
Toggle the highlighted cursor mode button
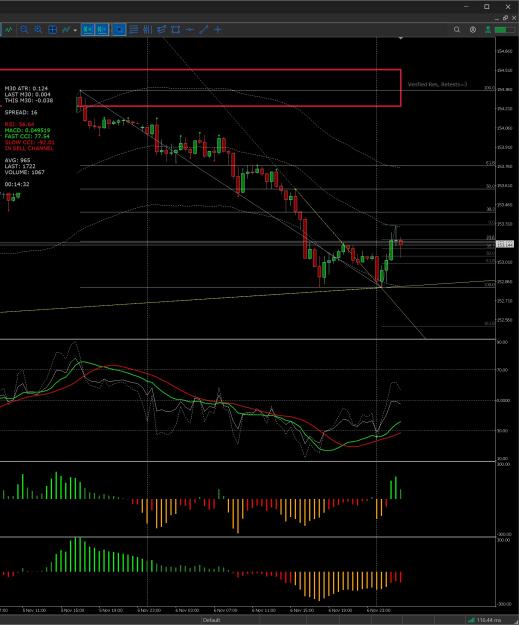point(119,29)
